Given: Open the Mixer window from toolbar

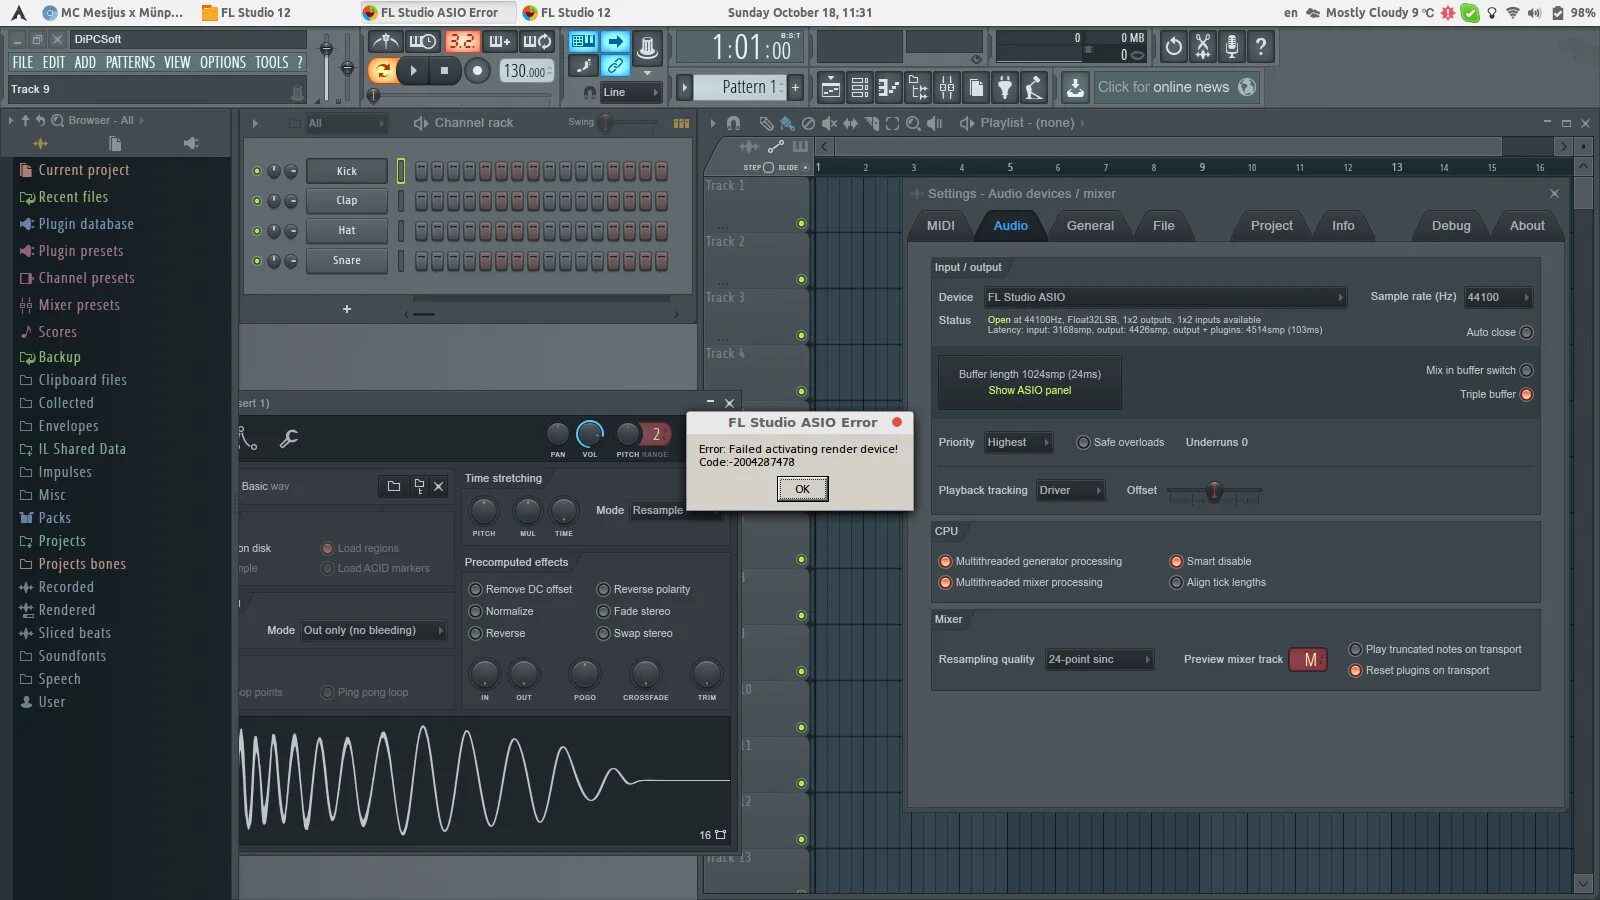Looking at the screenshot, I should coord(946,88).
